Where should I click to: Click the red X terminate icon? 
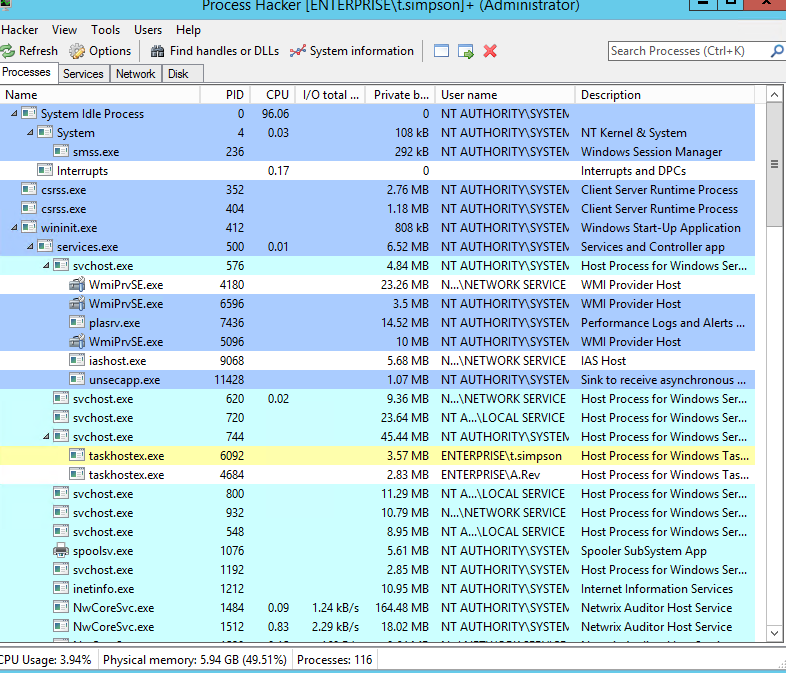490,51
